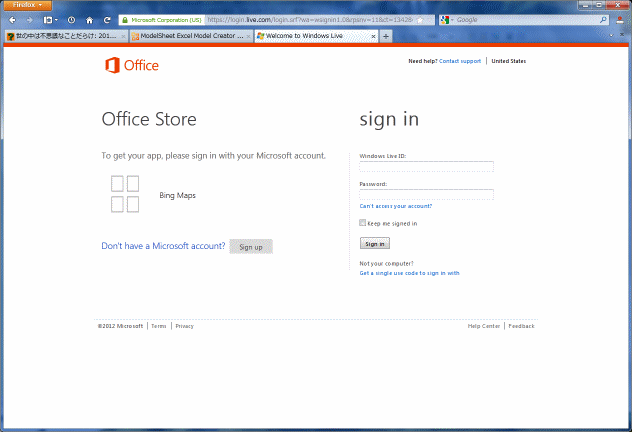The image size is (632, 432).
Task: Select the Welcome to Windows Live tab
Action: click(316, 36)
